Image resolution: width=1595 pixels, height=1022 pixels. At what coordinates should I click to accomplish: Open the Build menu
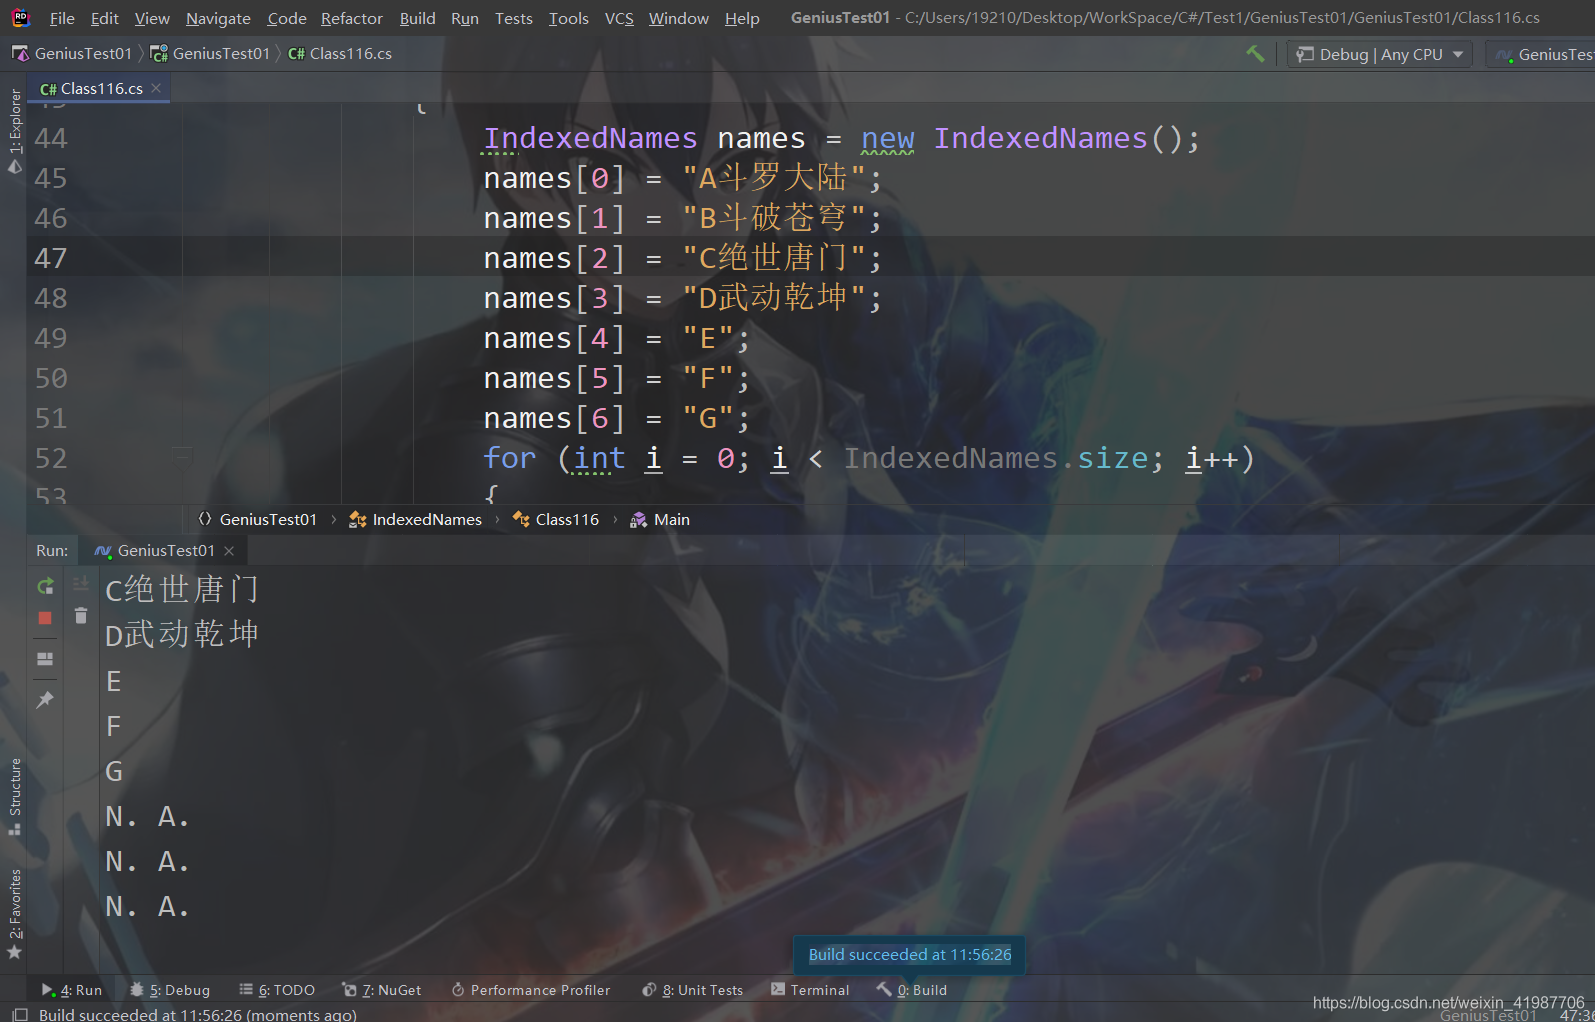pos(417,18)
